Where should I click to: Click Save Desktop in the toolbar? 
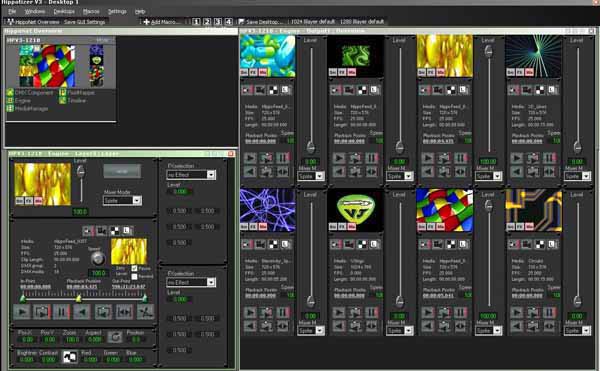click(261, 22)
